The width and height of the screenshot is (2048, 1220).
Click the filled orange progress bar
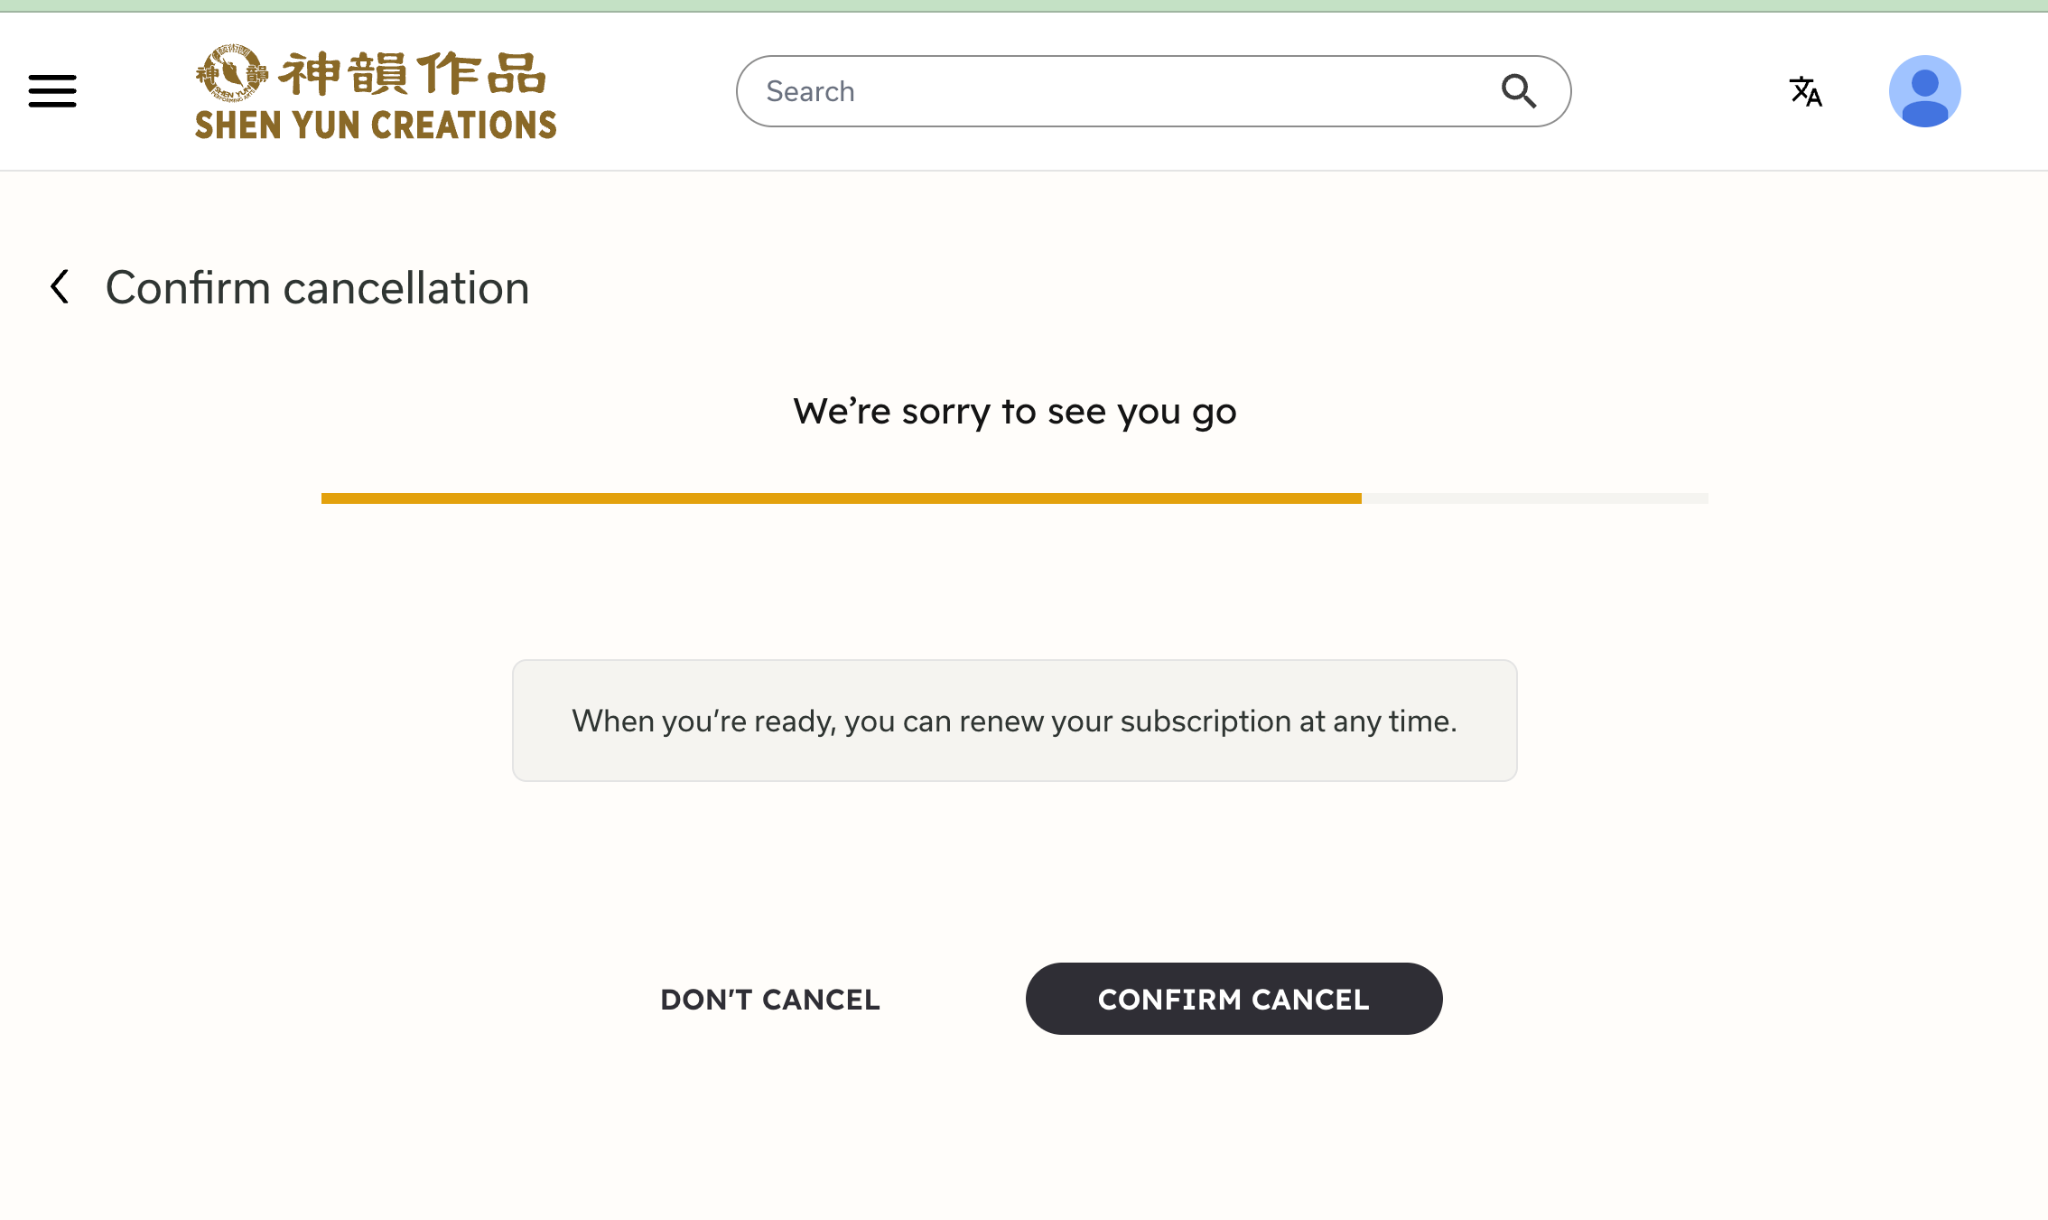pyautogui.click(x=840, y=498)
